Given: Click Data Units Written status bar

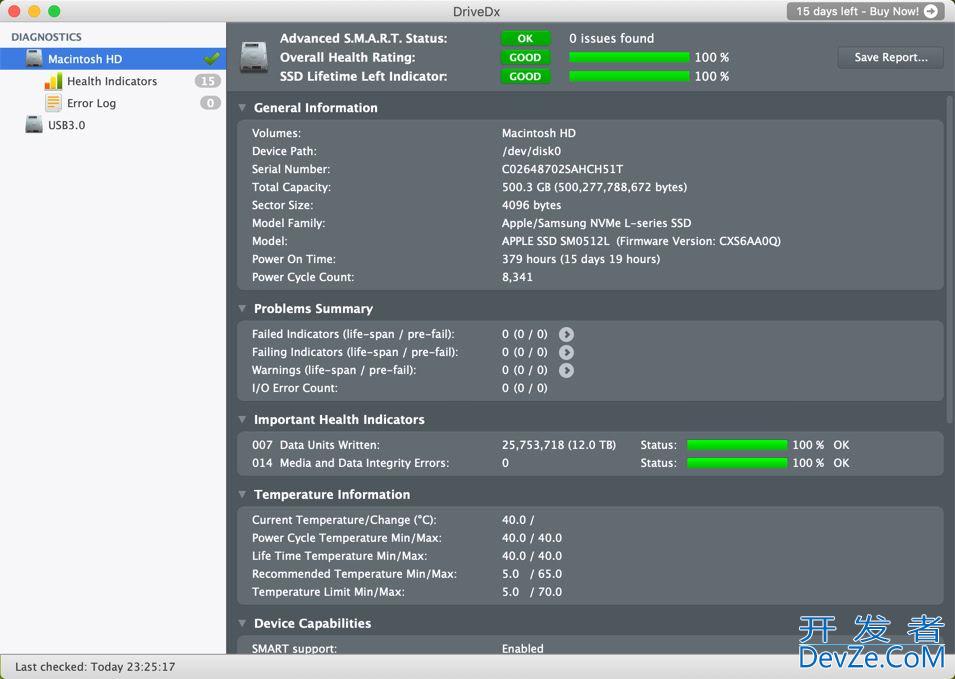Looking at the screenshot, I should (x=737, y=445).
